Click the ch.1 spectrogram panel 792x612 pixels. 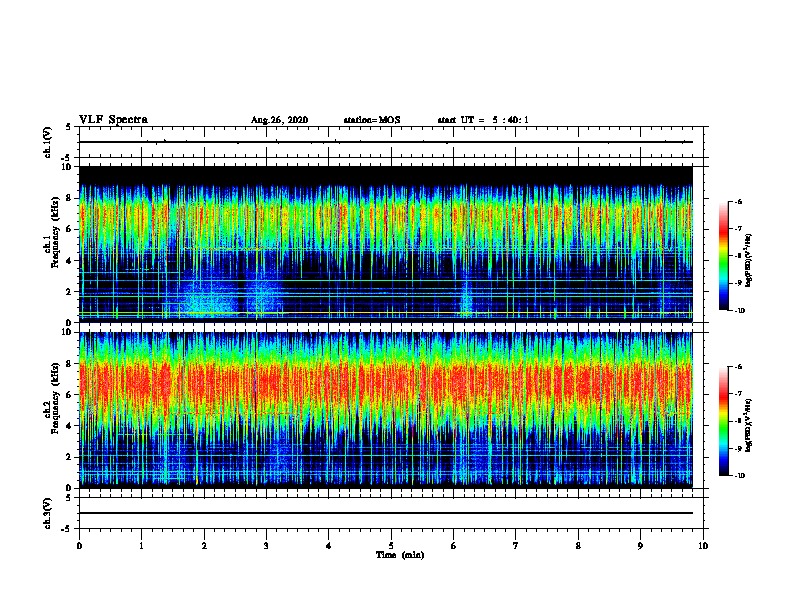click(386, 244)
